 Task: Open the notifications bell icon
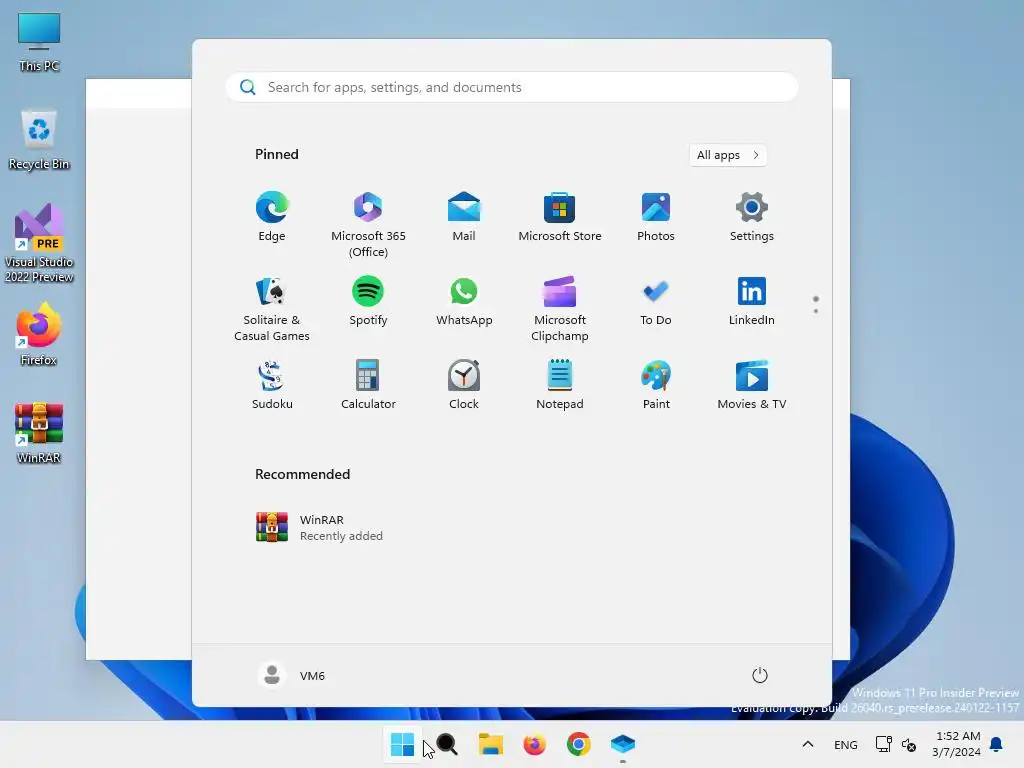tap(996, 744)
